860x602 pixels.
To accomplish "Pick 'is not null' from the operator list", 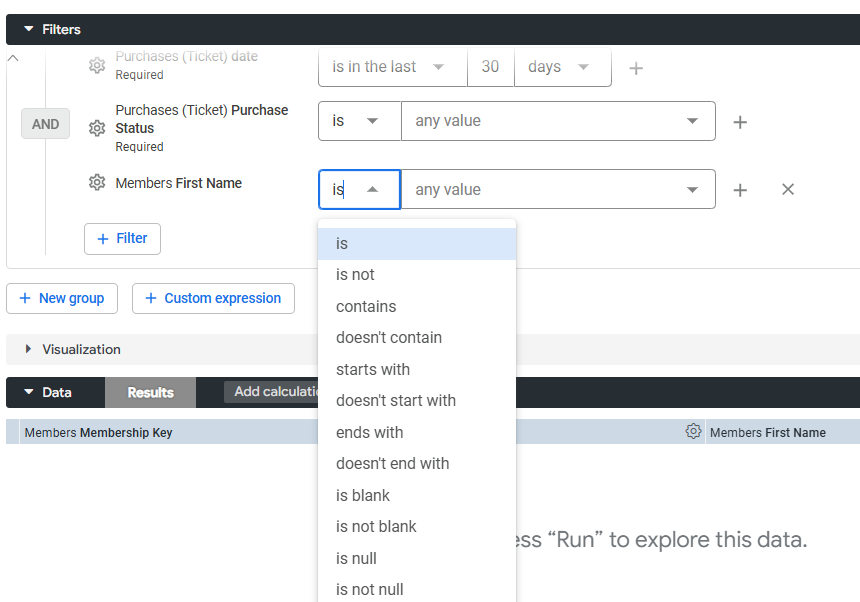I will (417, 589).
